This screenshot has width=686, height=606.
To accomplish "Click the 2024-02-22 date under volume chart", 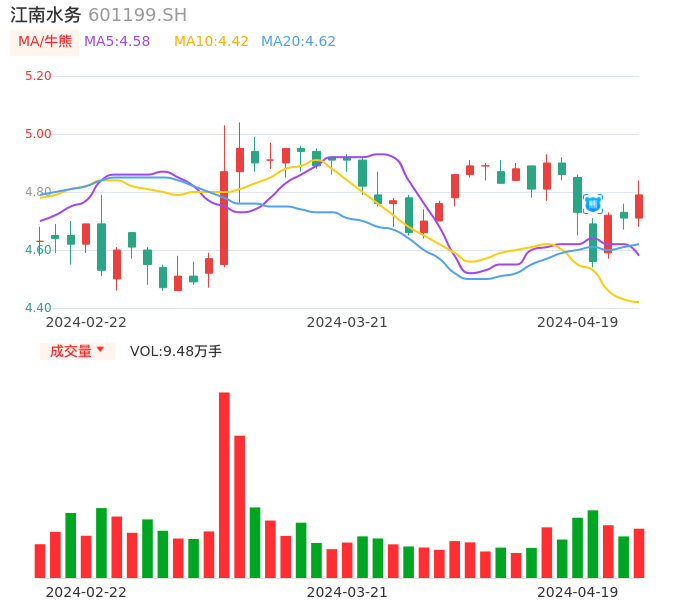I will point(86,592).
